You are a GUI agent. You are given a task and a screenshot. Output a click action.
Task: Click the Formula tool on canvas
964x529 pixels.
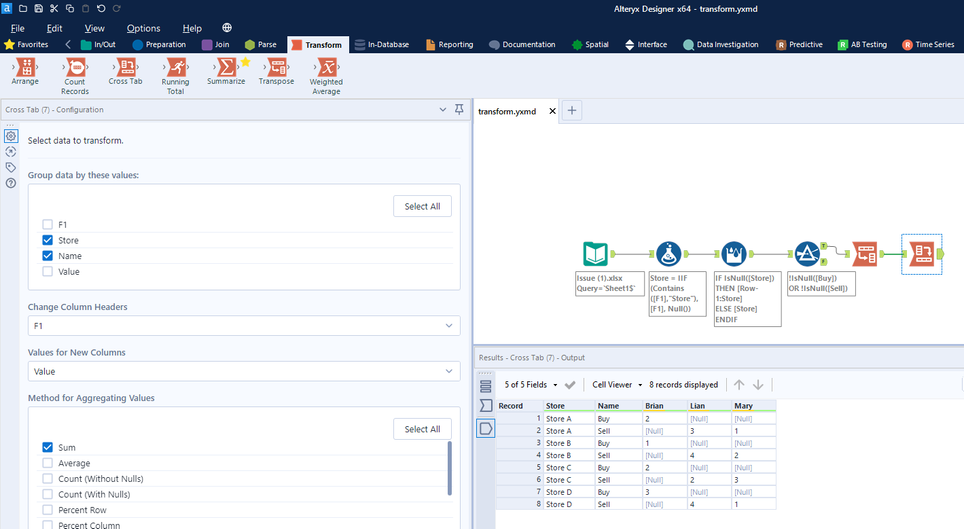[668, 253]
